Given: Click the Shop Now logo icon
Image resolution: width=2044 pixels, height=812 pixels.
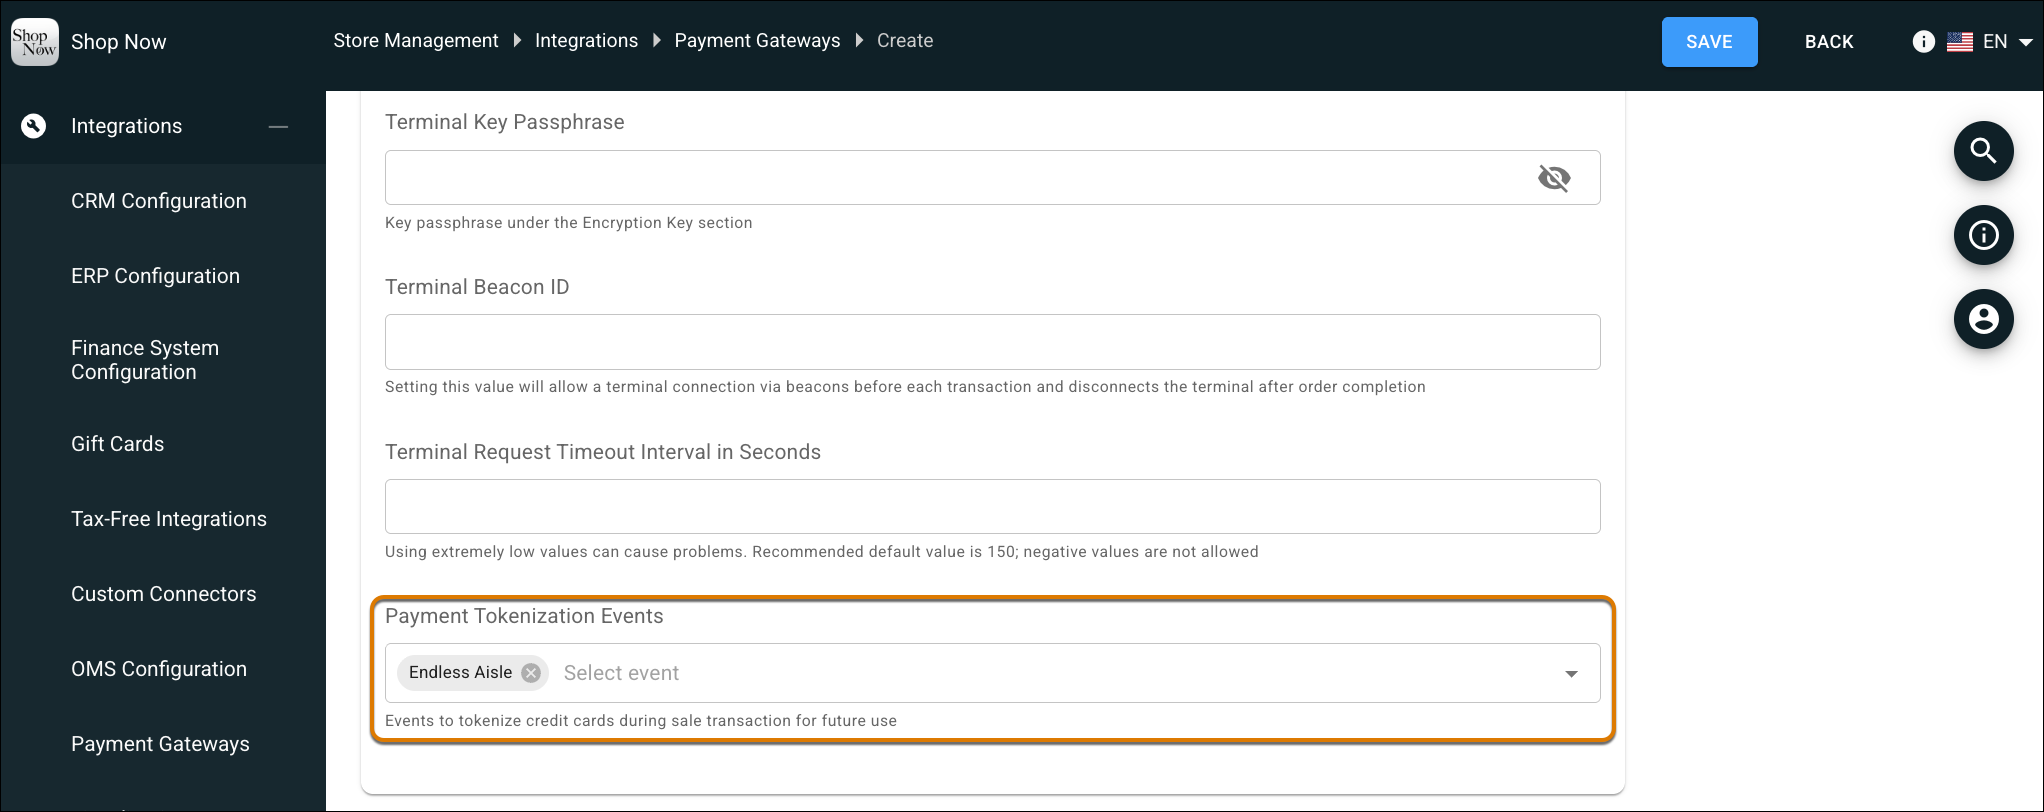Looking at the screenshot, I should (x=35, y=42).
